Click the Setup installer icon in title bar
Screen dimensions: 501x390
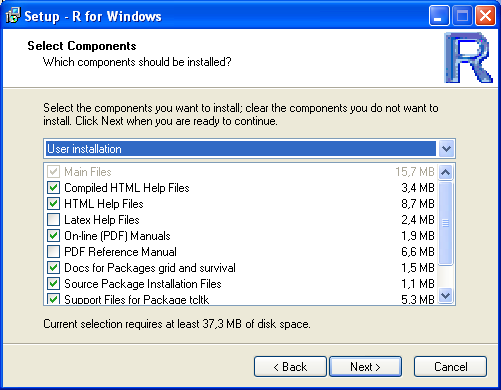point(13,15)
